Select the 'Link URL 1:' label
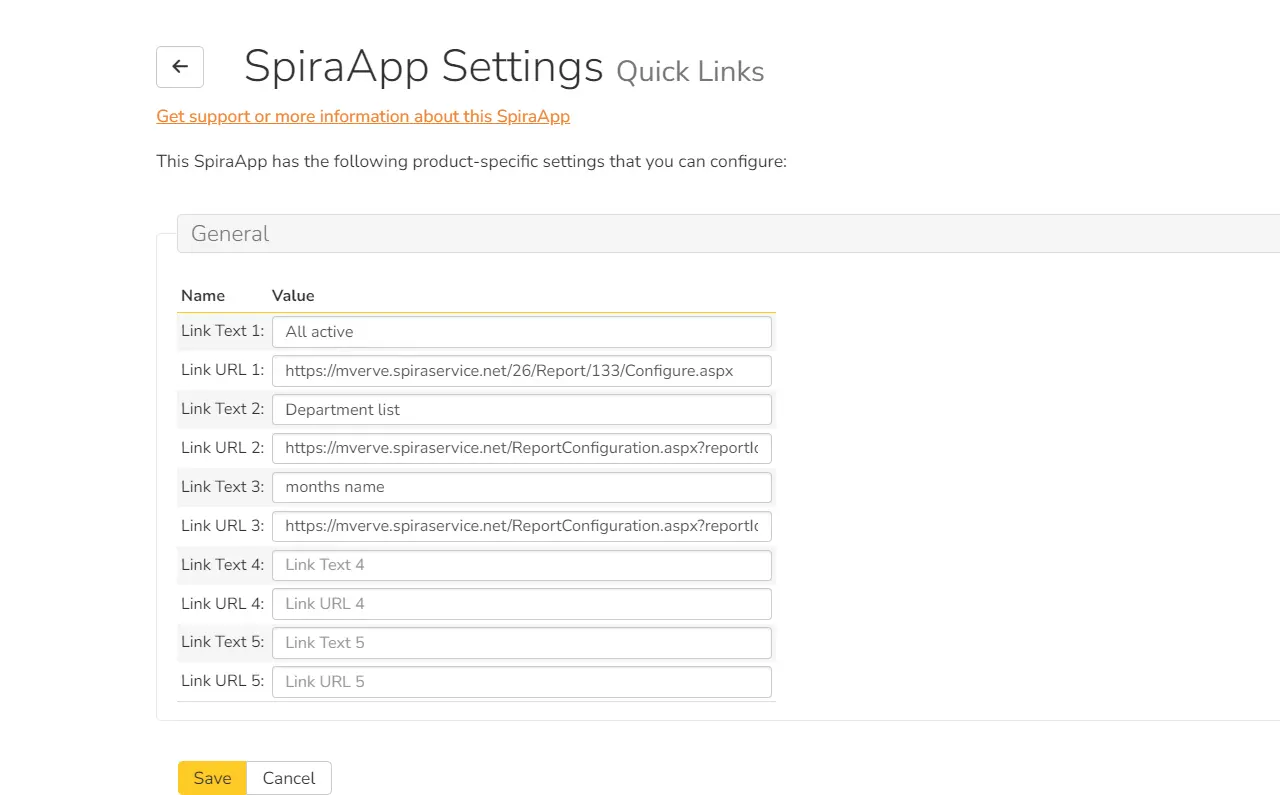Image resolution: width=1280 pixels, height=795 pixels. (x=222, y=370)
